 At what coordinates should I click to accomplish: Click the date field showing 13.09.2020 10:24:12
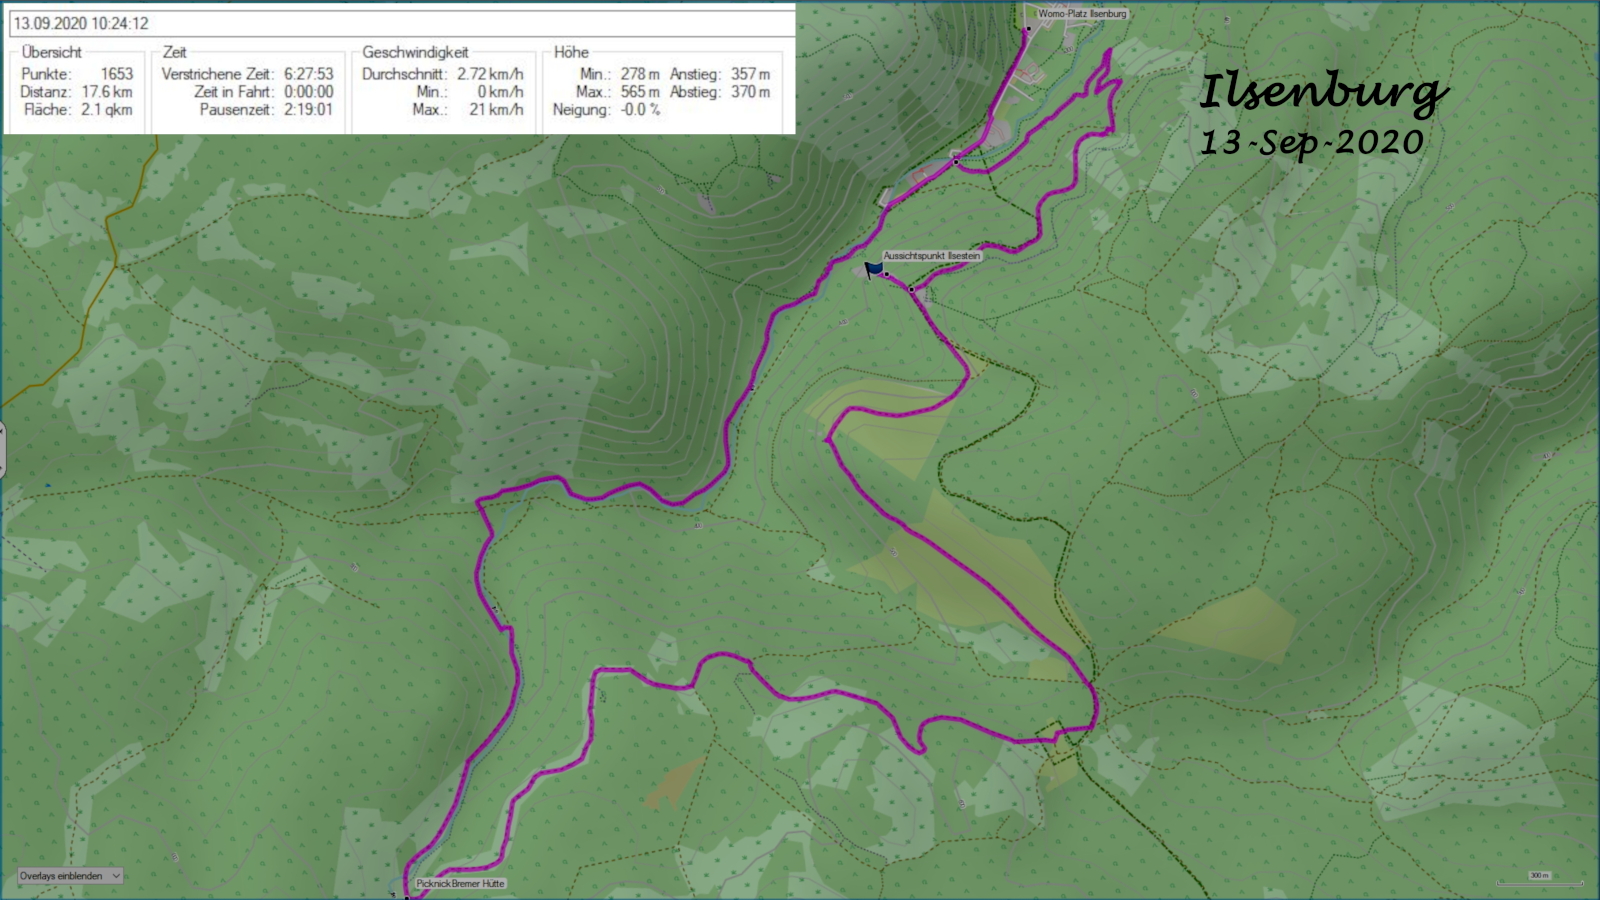click(x=402, y=23)
